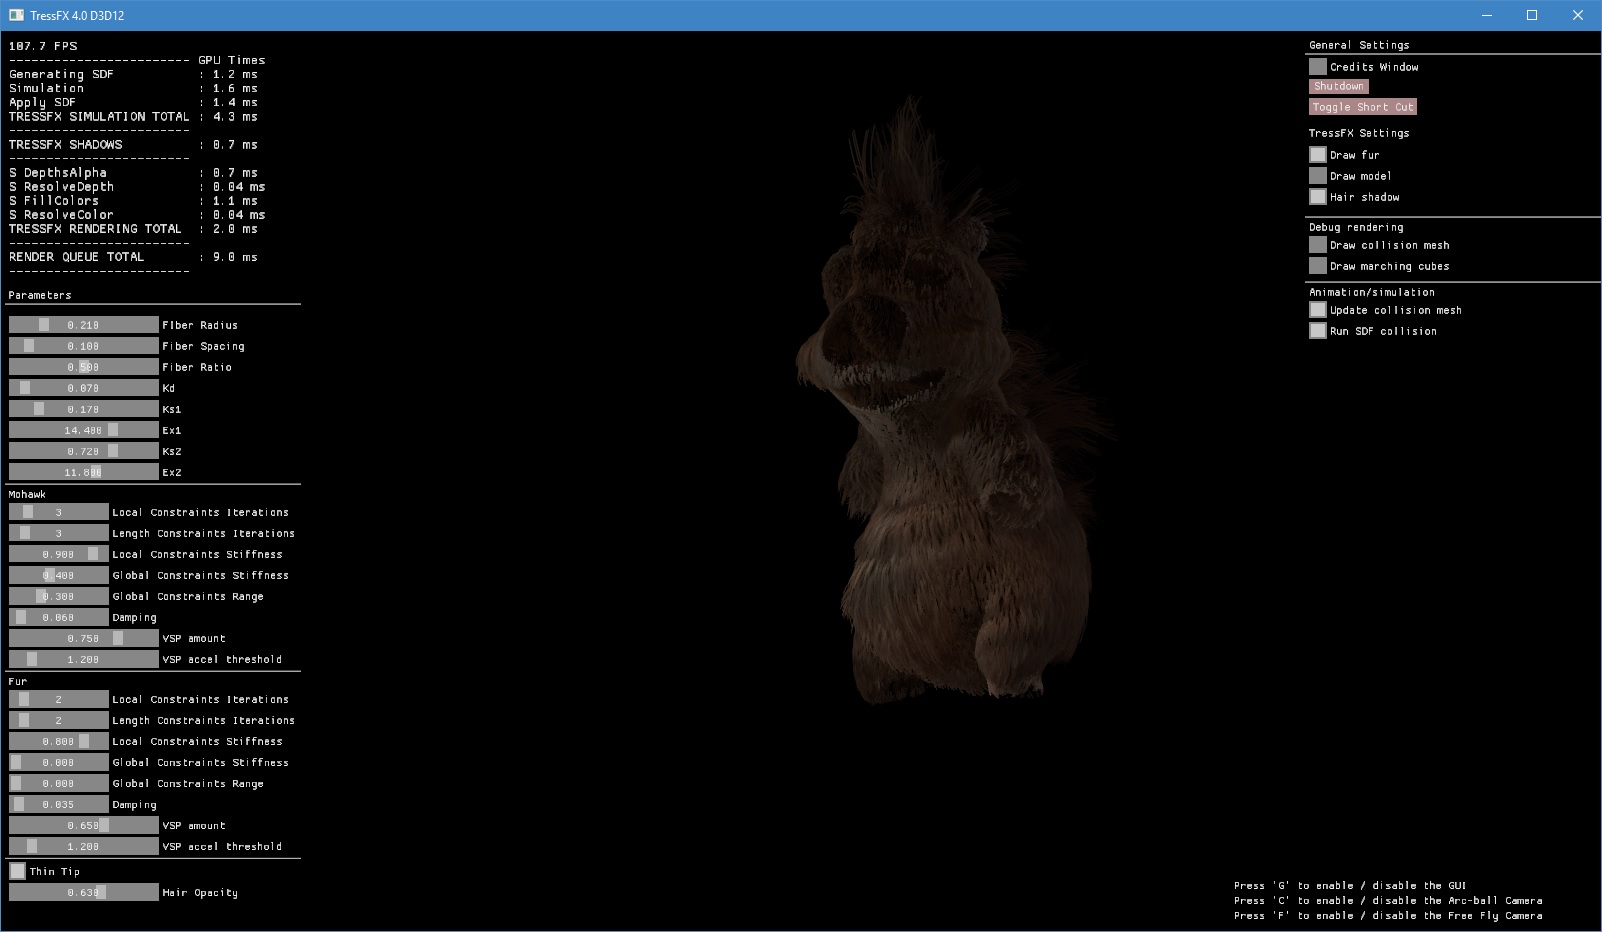This screenshot has width=1602, height=932.
Task: Adjust Fur Local Constraints Stiffness slider
Action: tap(59, 741)
